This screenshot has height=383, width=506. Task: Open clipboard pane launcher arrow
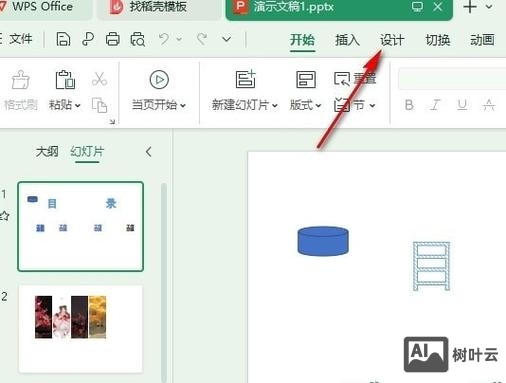(112, 122)
